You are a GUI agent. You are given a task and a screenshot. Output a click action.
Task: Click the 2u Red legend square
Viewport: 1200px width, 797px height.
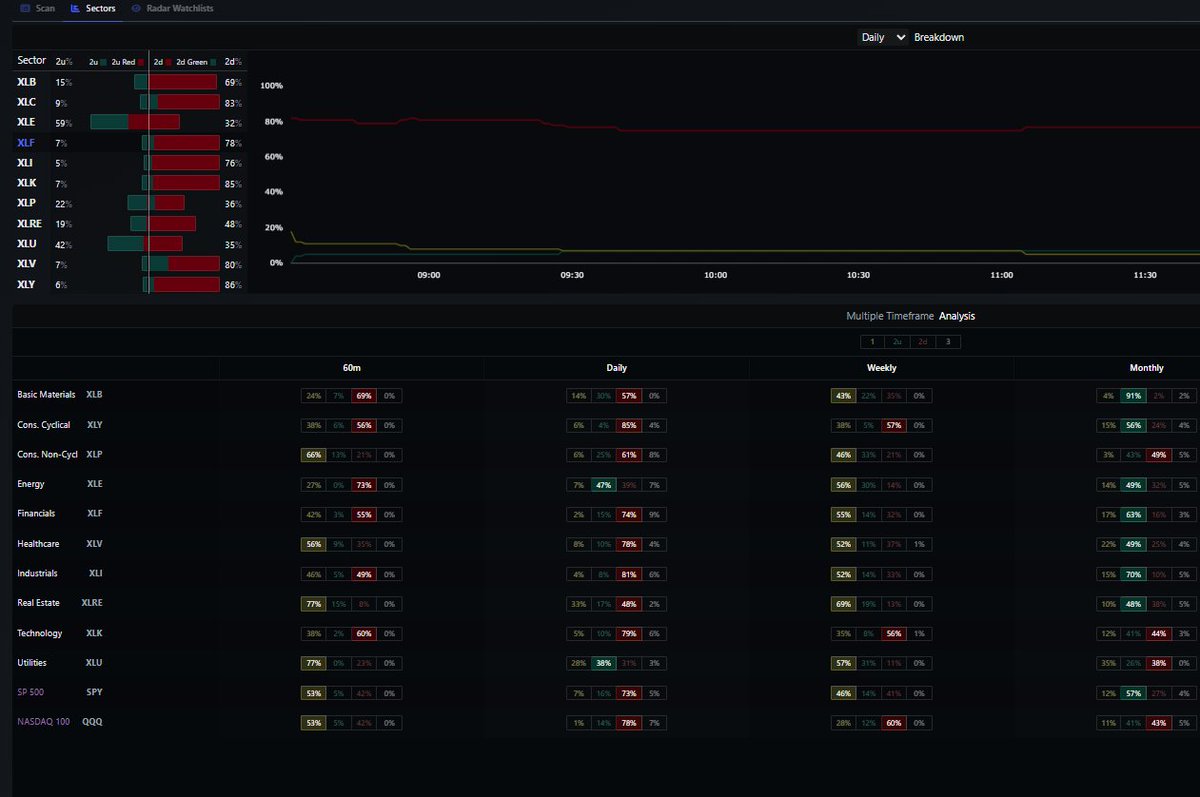pos(143,61)
